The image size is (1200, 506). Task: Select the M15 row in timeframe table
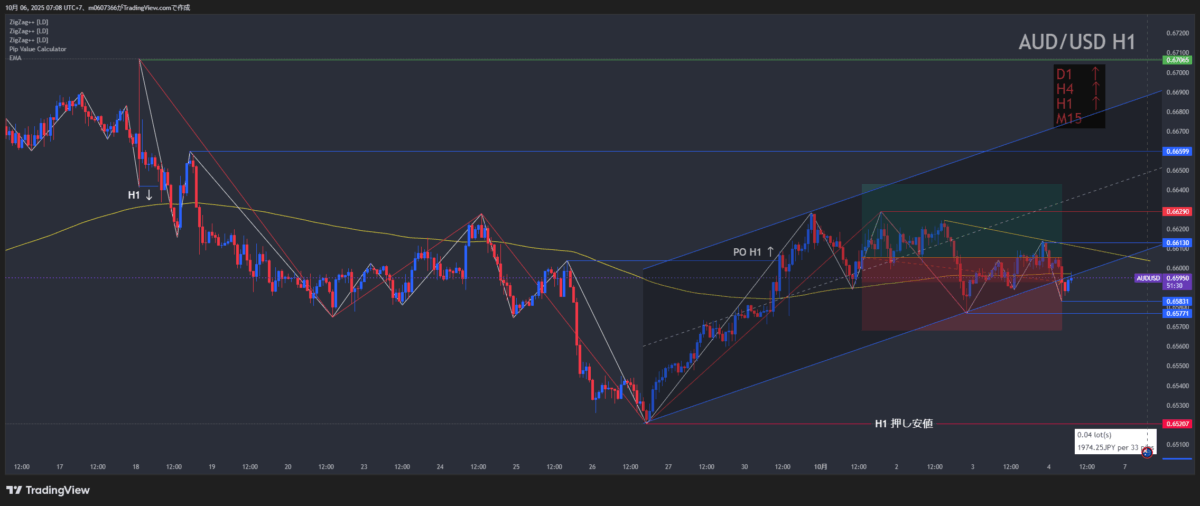(1072, 120)
